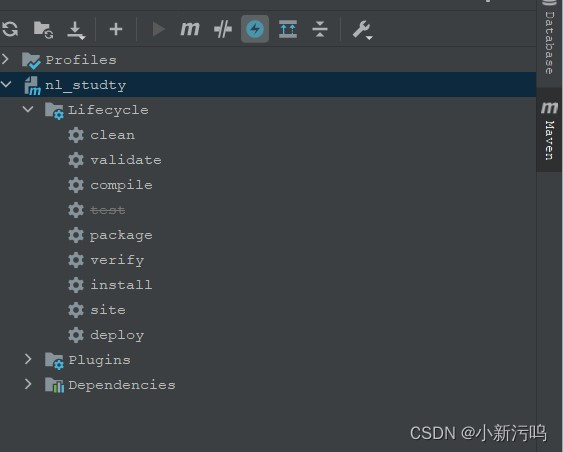563x452 pixels.
Task: Expand the Profiles node
Action: [5, 59]
